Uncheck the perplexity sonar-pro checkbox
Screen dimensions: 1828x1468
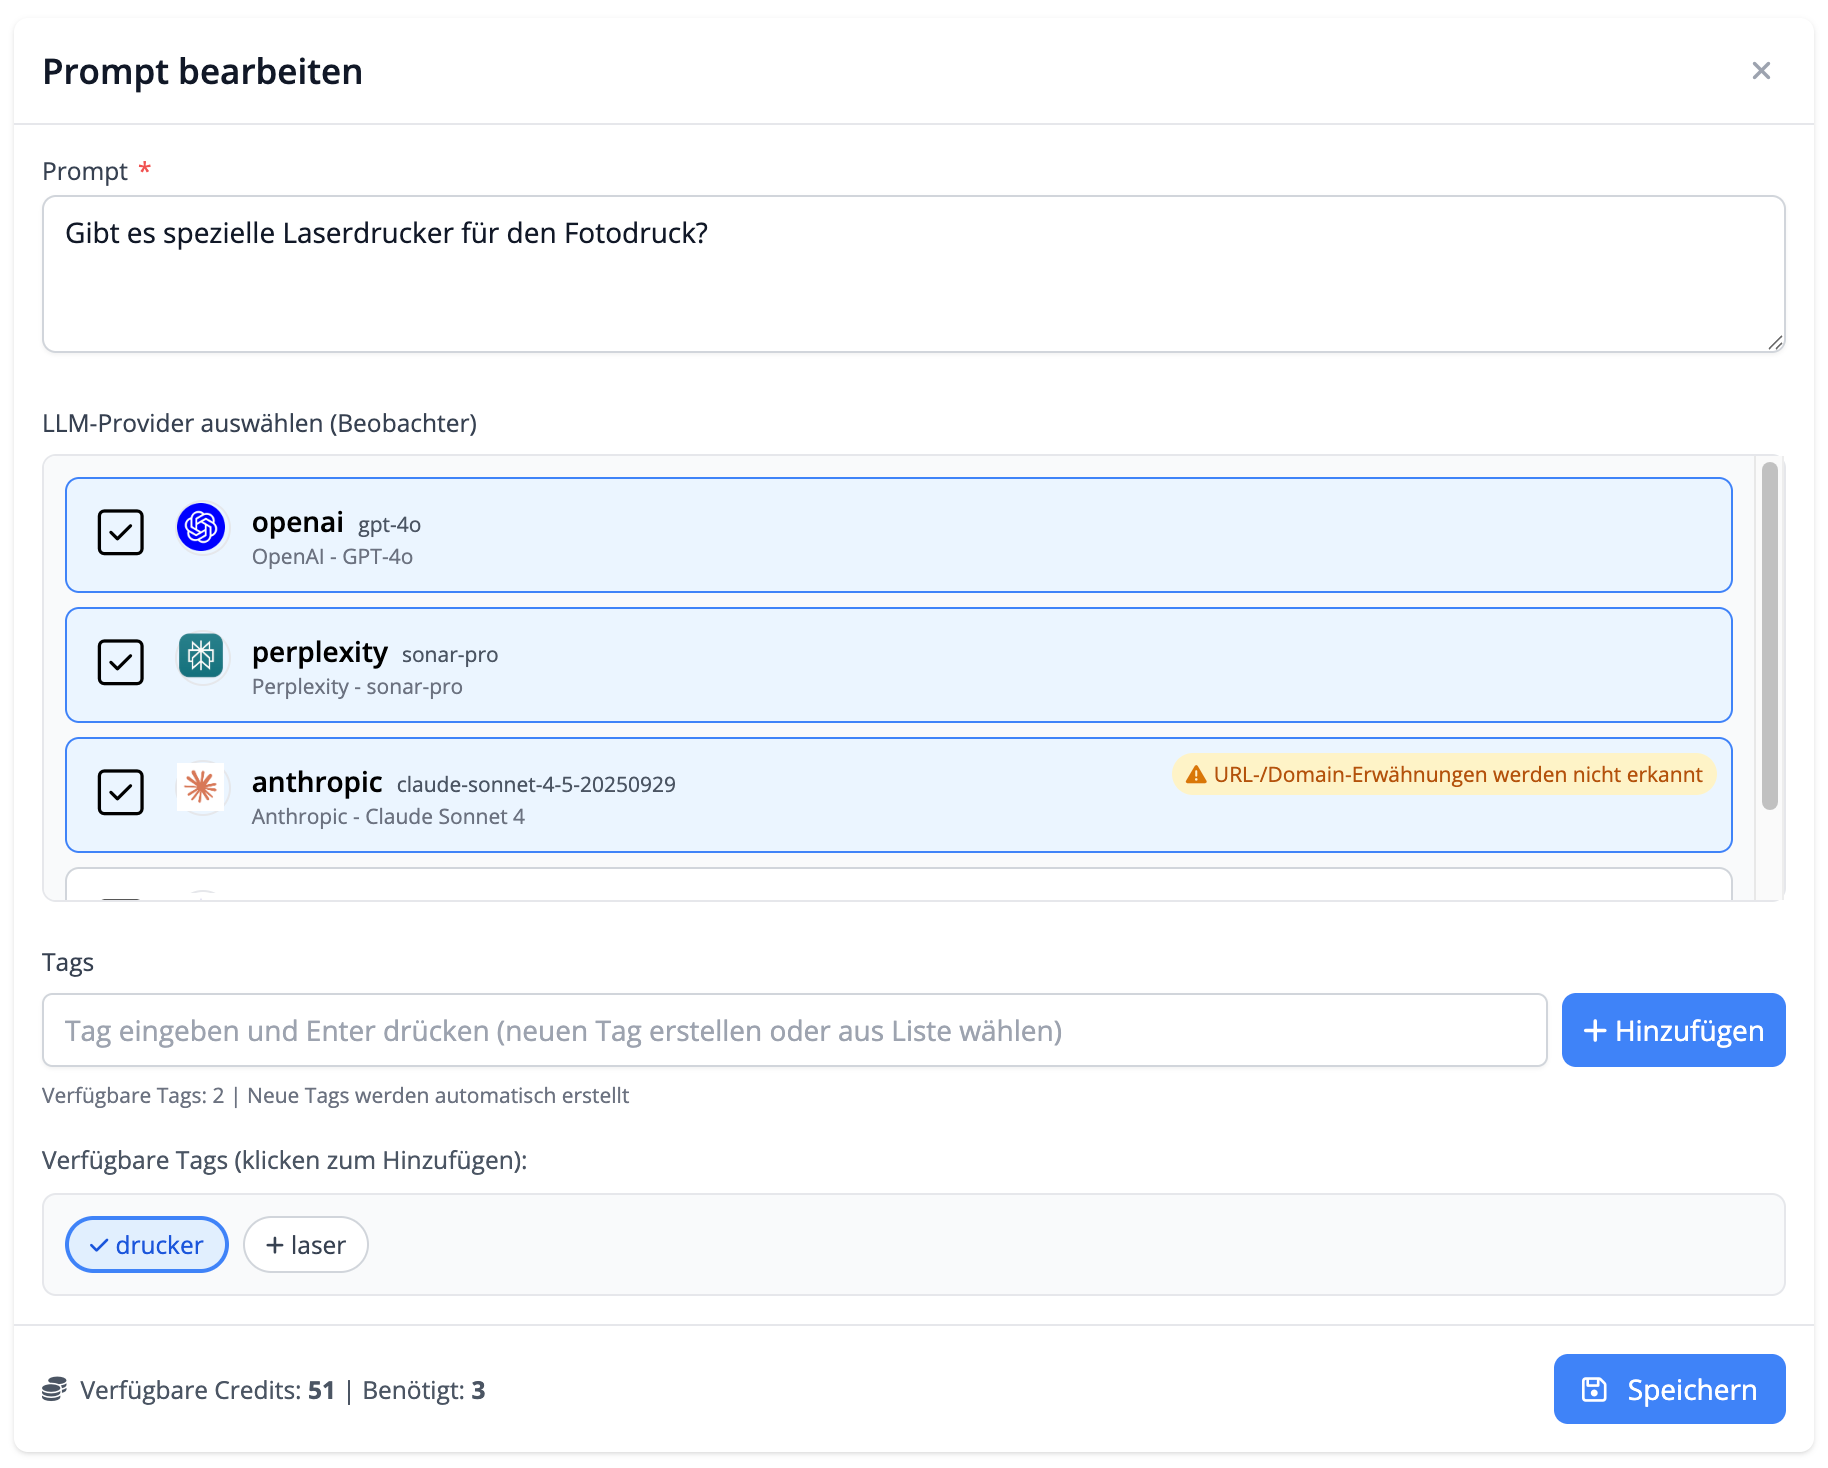point(121,662)
